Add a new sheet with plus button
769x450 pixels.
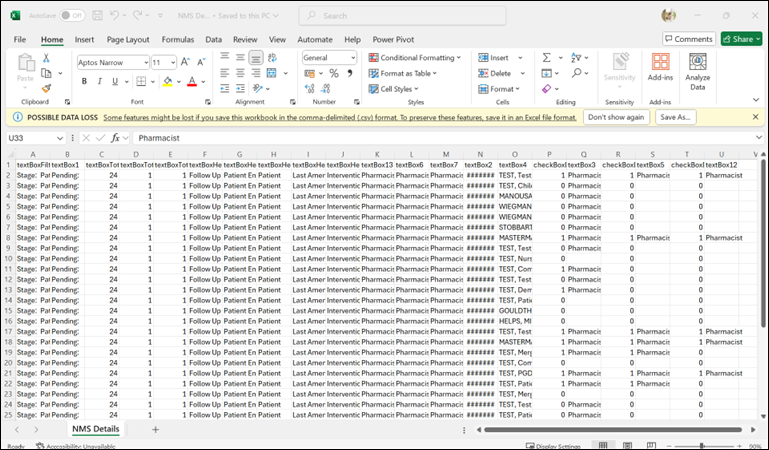[155, 429]
